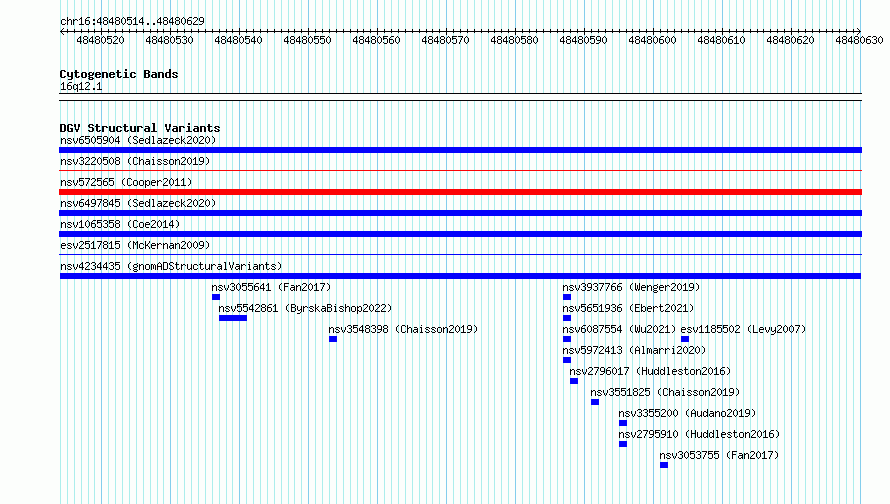Click the nsv5972413 blue marker
This screenshot has width=890, height=504.
pyautogui.click(x=567, y=360)
